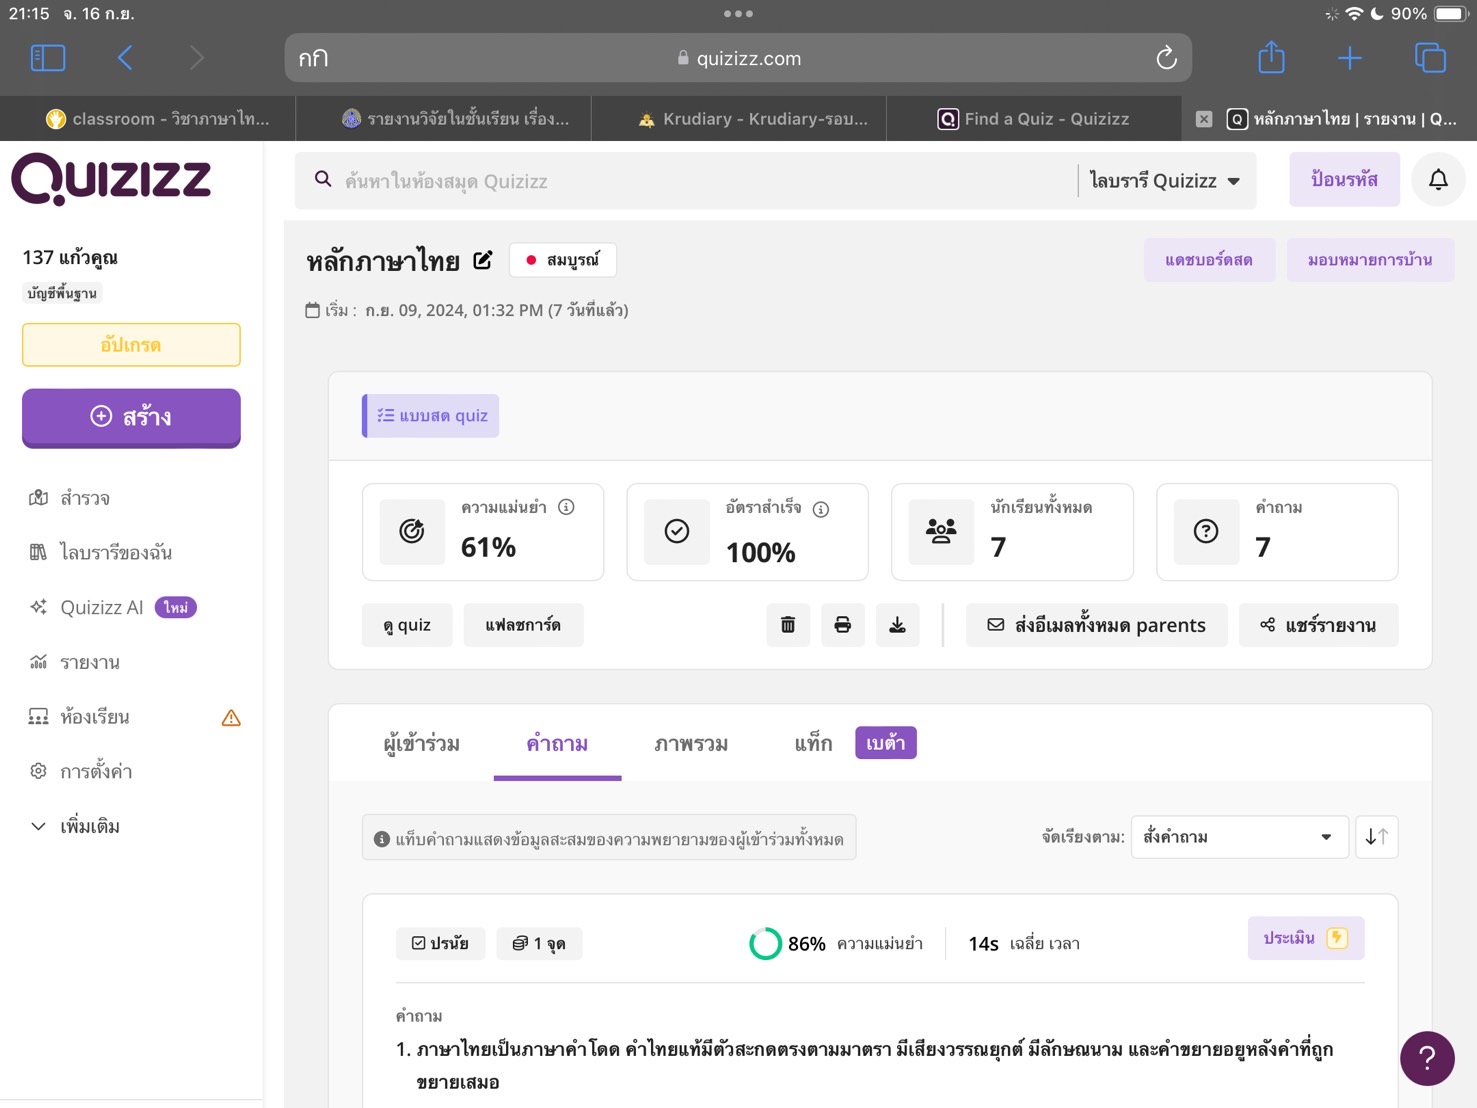The height and width of the screenshot is (1108, 1477).
Task: Open the Find a Quiz browser tab
Action: point(1033,118)
